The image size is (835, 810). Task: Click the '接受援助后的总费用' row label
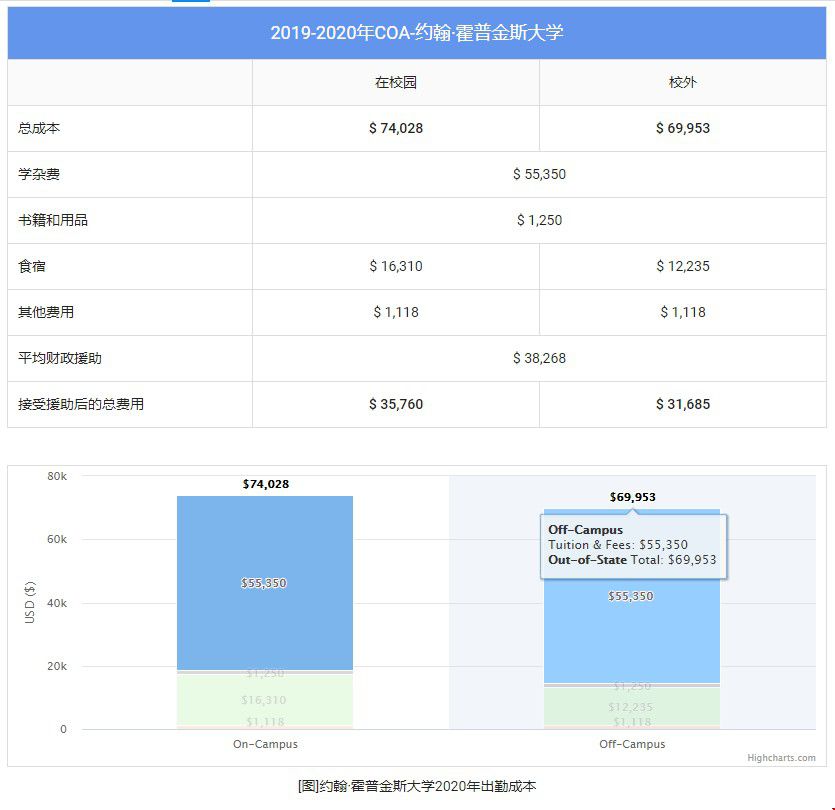click(81, 404)
